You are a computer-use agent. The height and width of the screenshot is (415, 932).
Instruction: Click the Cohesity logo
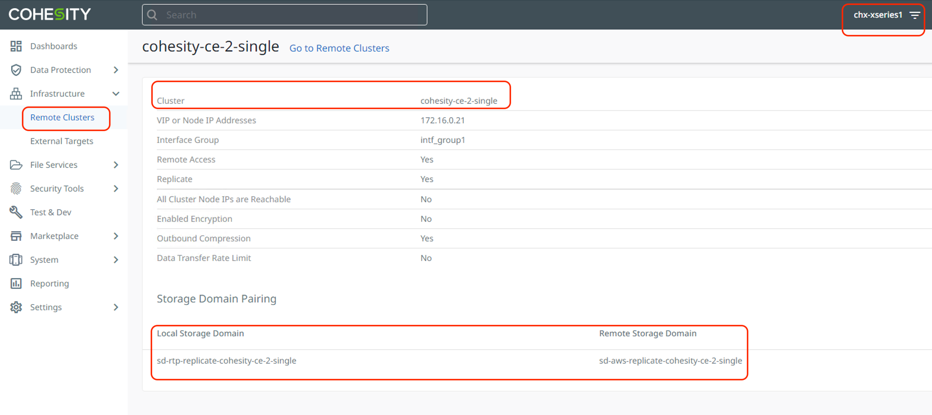point(49,14)
